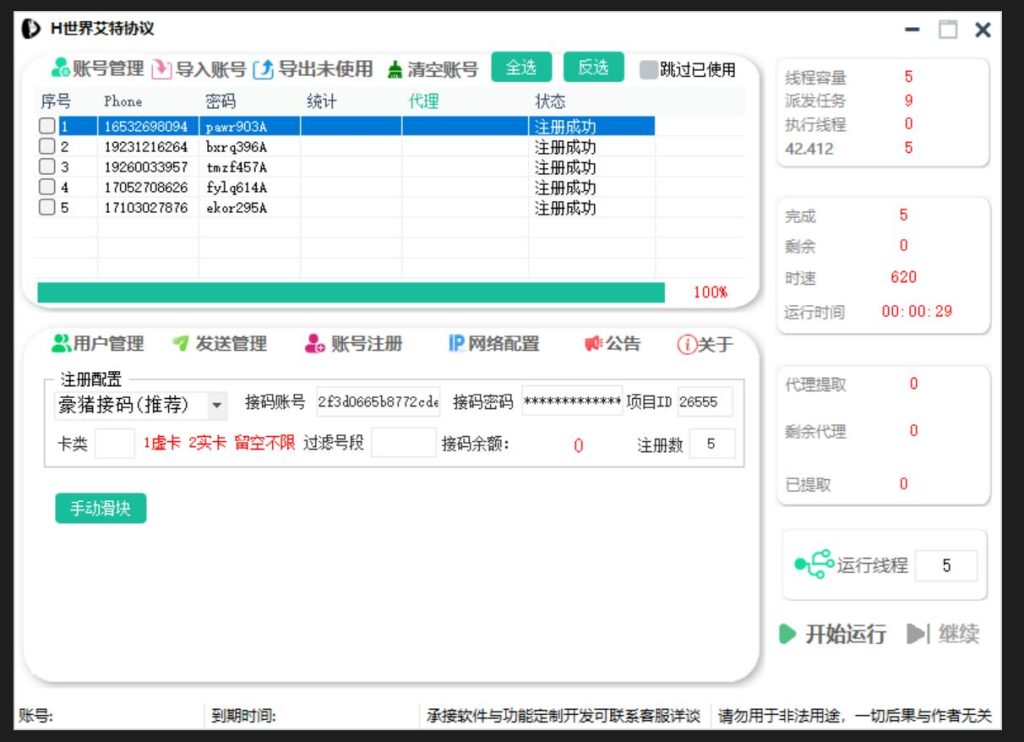This screenshot has width=1024, height=742.
Task: Switch to the 用户管理 tab
Action: coord(98,344)
